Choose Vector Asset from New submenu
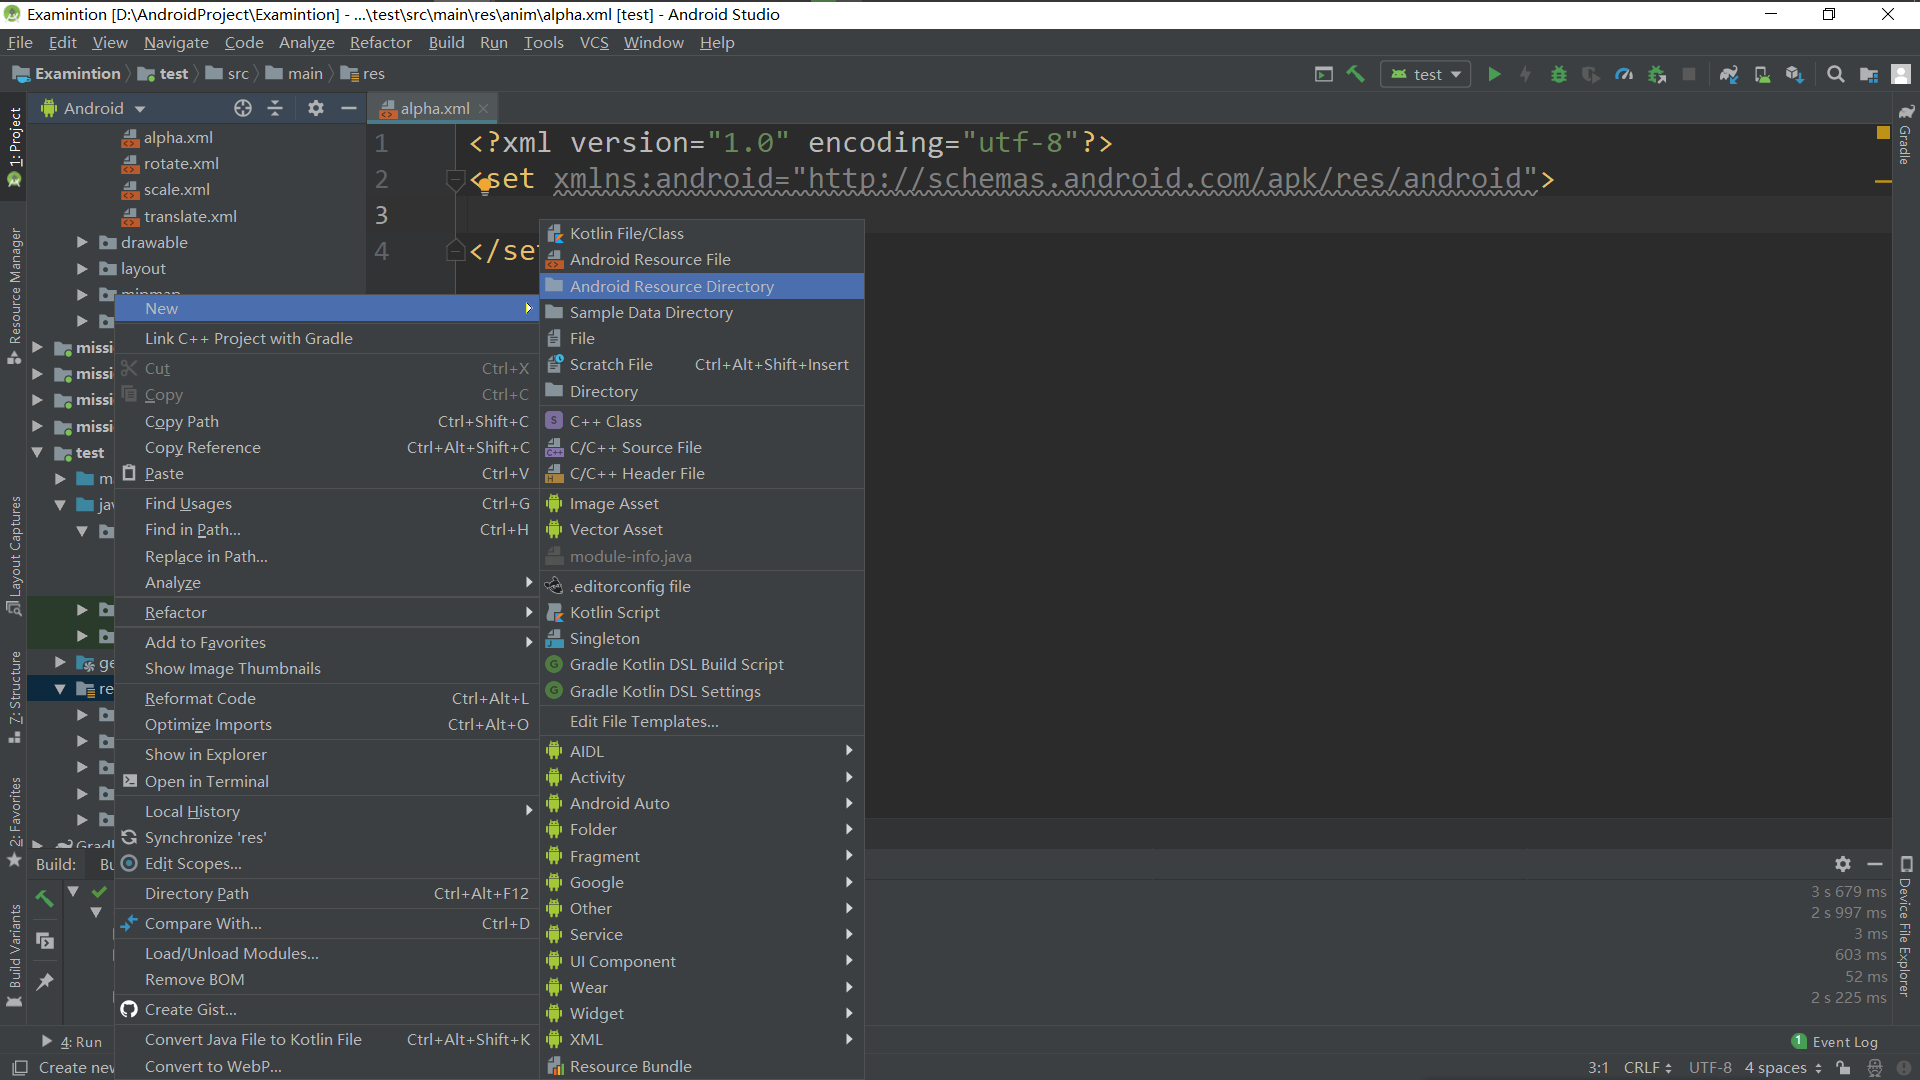1920x1080 pixels. click(616, 530)
